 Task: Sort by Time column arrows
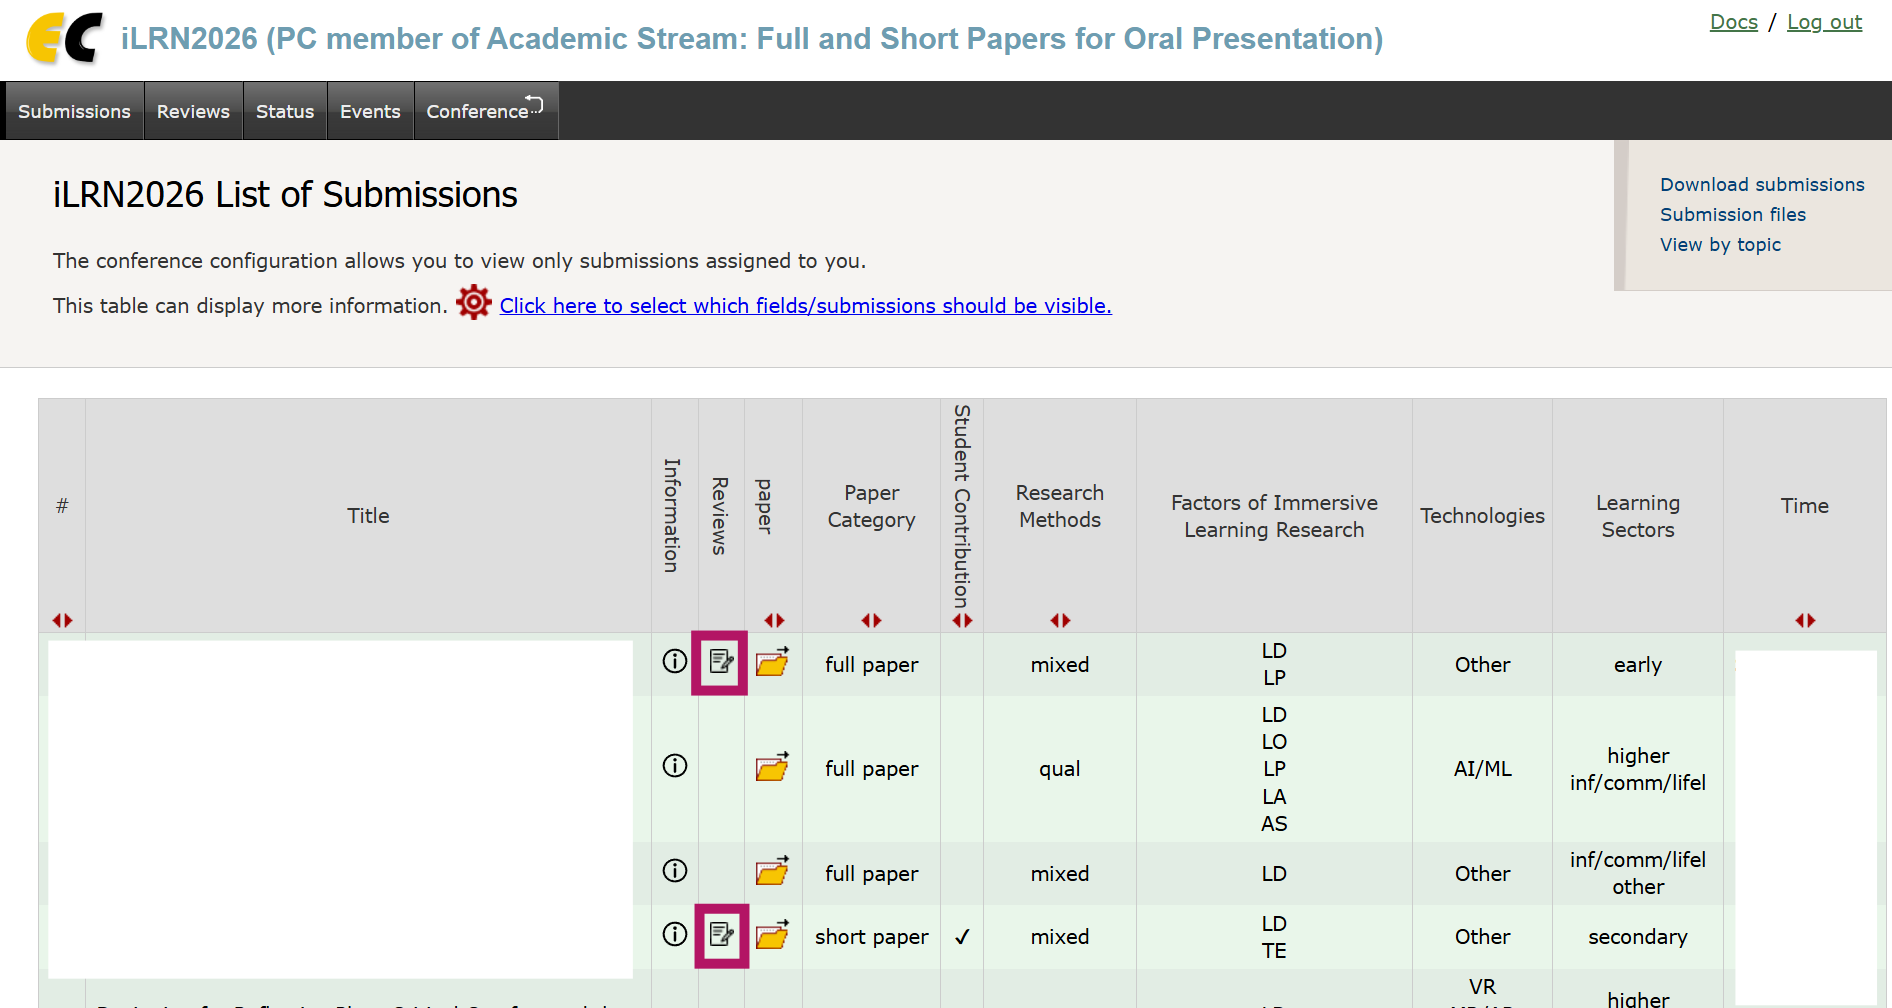[1804, 620]
